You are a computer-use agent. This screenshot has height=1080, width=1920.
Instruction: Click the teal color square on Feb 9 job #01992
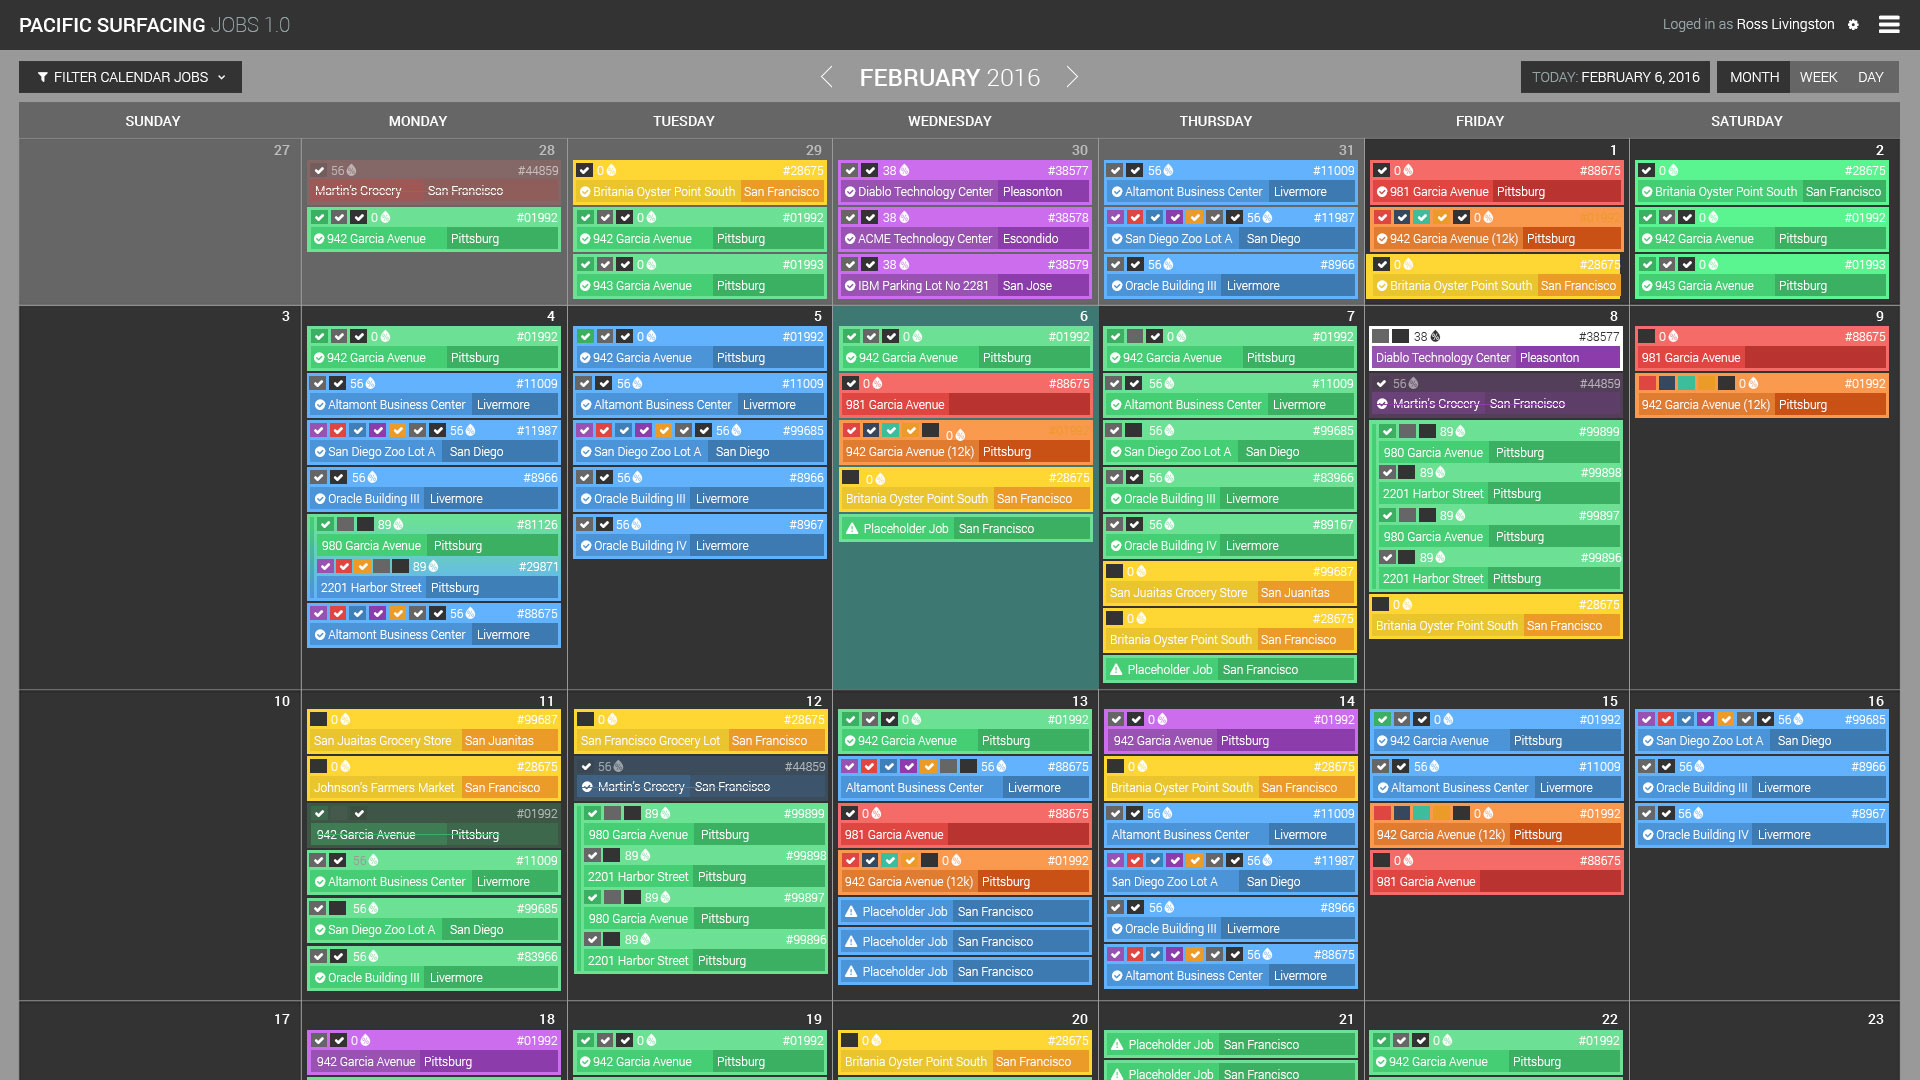click(x=1686, y=383)
